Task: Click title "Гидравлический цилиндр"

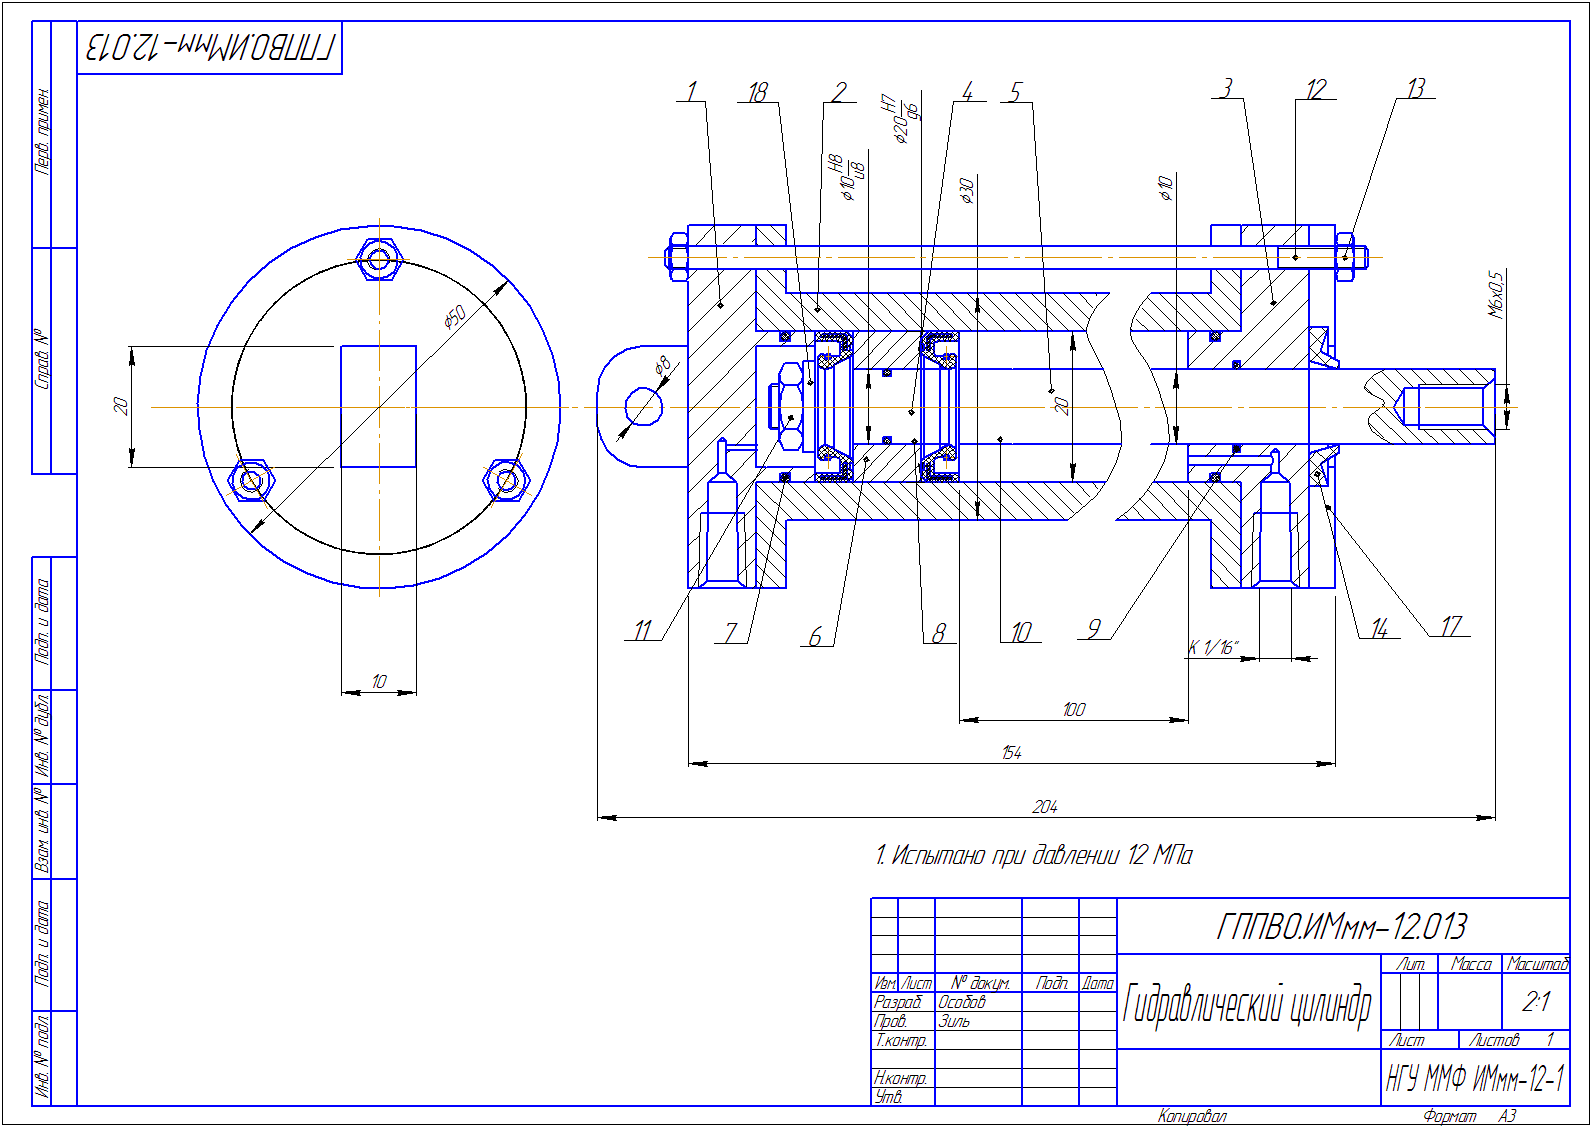Action: click(1247, 1004)
